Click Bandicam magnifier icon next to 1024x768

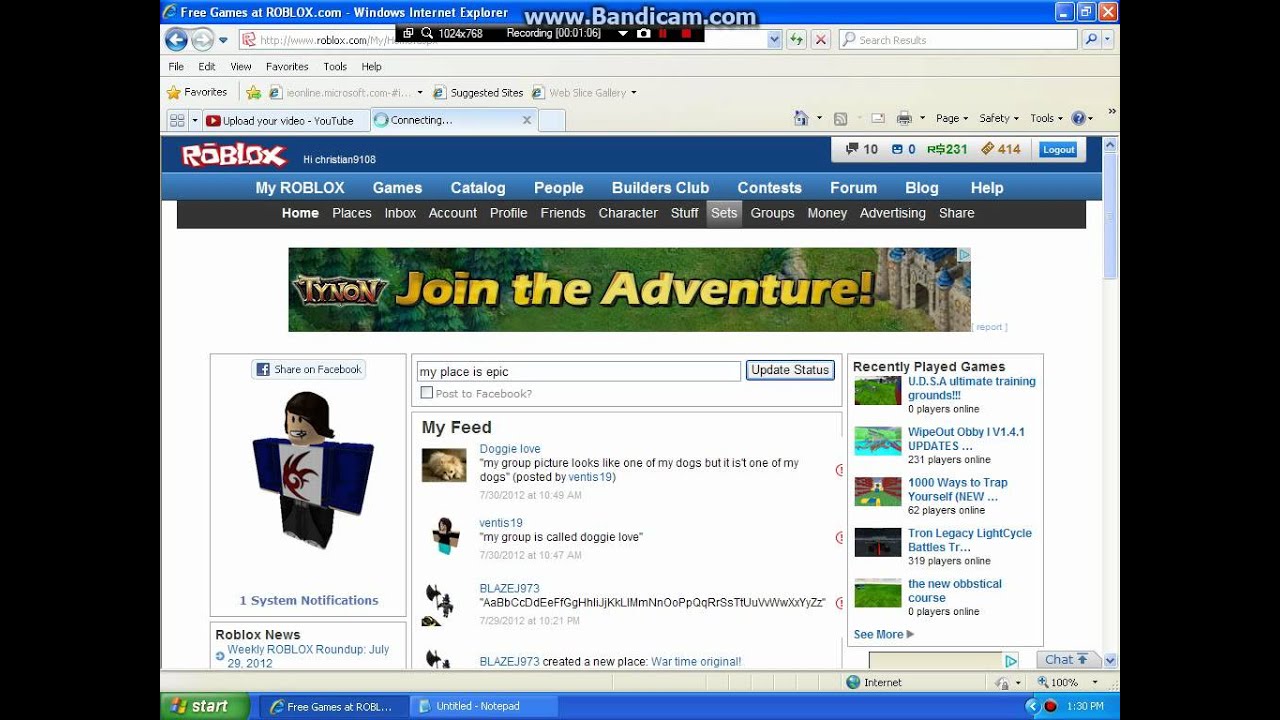(427, 33)
